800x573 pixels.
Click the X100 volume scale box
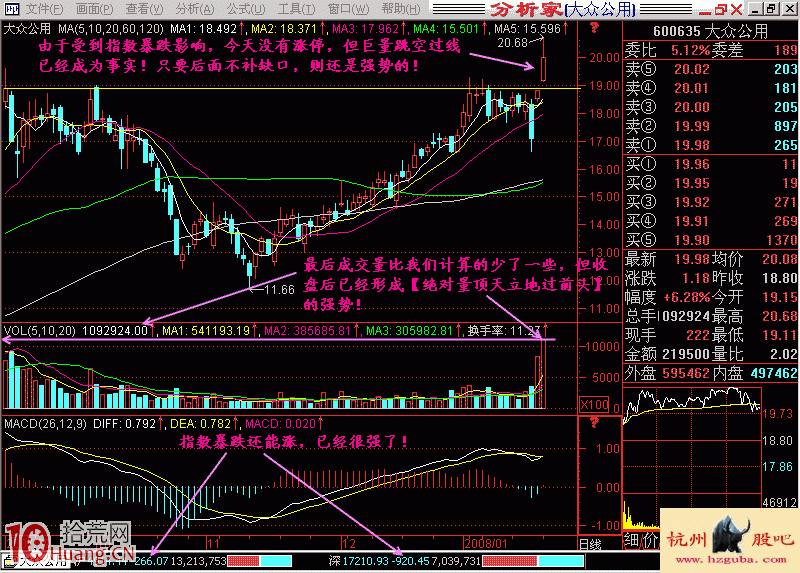[594, 405]
